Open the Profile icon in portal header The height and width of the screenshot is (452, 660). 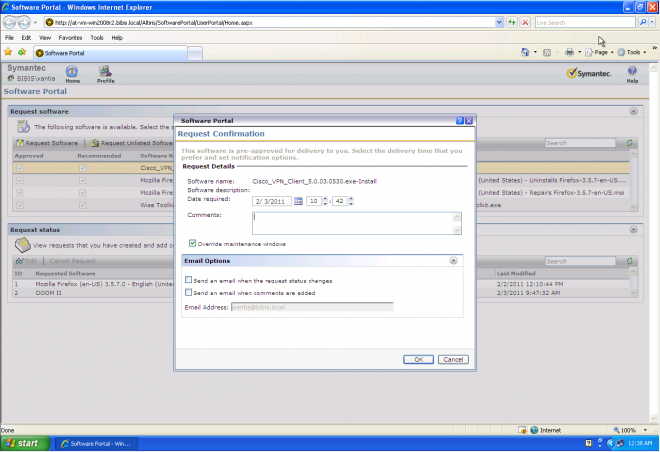coord(105,72)
